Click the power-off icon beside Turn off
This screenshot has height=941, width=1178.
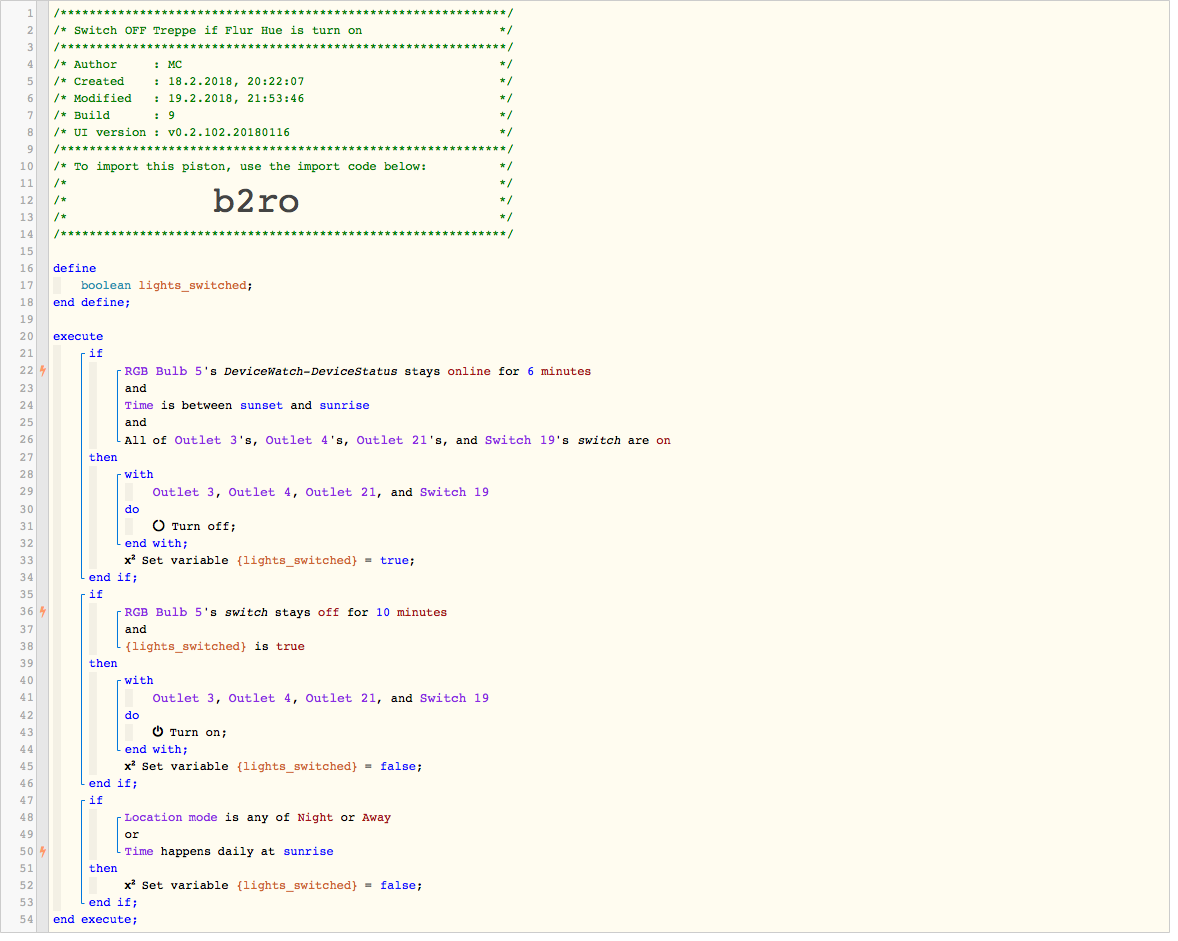159,526
